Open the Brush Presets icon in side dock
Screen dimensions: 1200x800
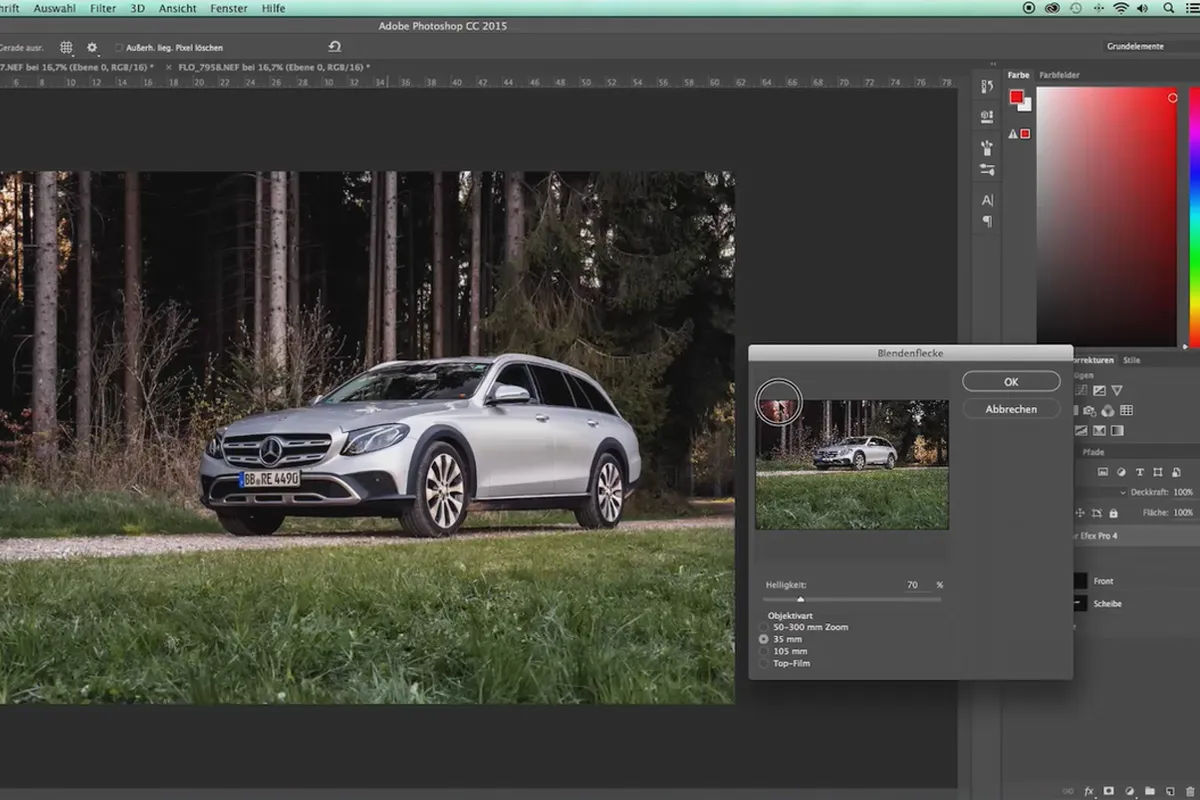(987, 170)
